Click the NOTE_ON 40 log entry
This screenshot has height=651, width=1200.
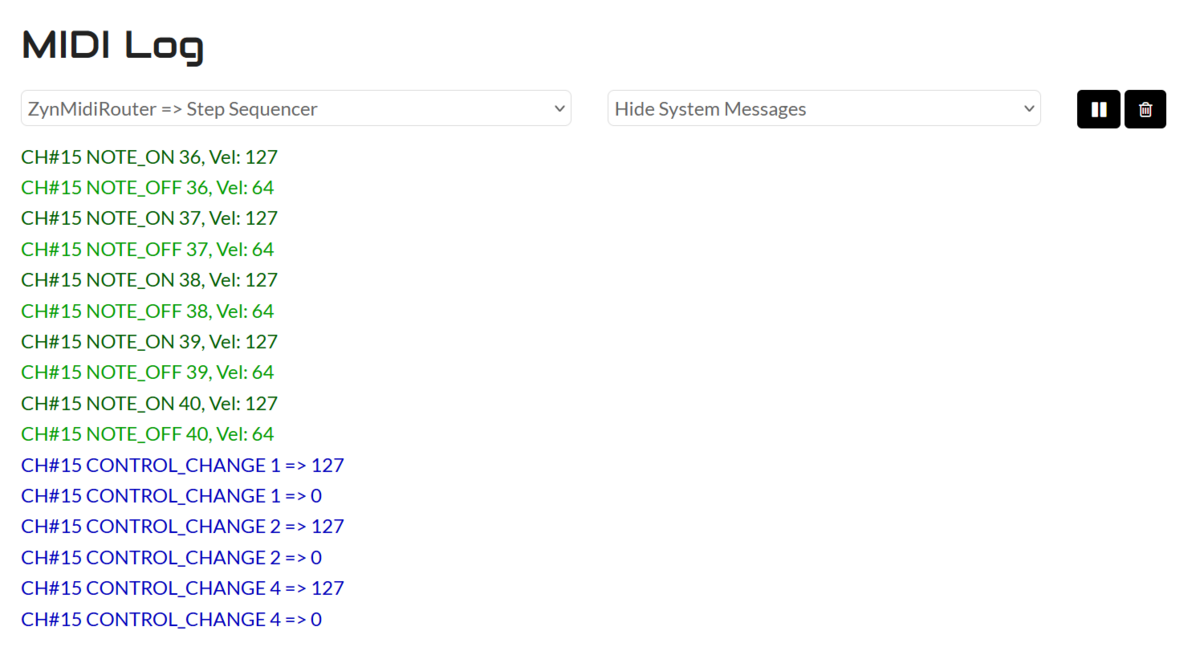click(149, 403)
